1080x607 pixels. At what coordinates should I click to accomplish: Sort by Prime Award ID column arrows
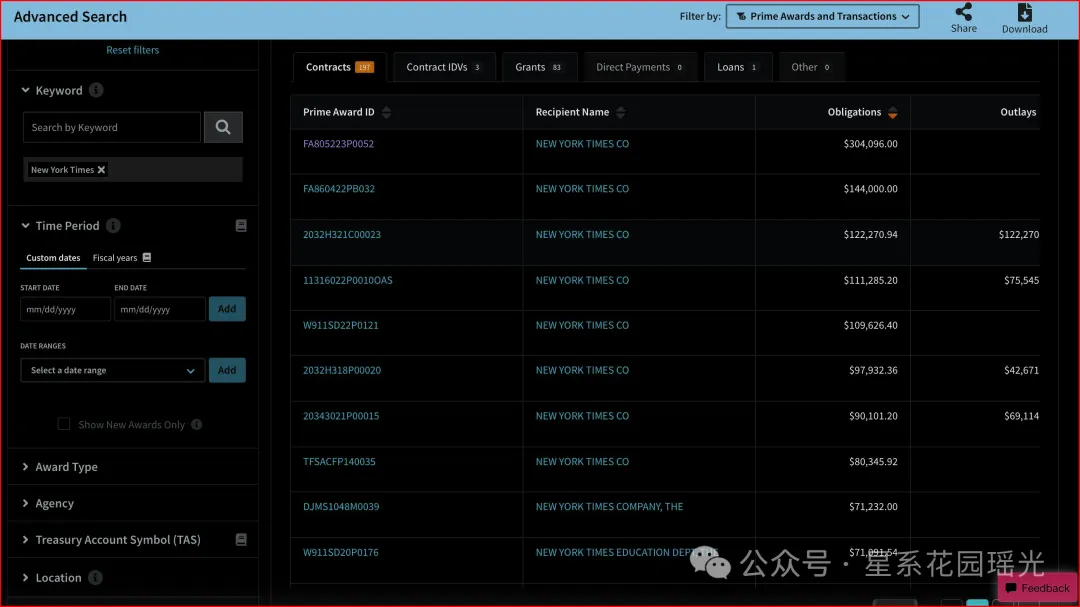[386, 113]
